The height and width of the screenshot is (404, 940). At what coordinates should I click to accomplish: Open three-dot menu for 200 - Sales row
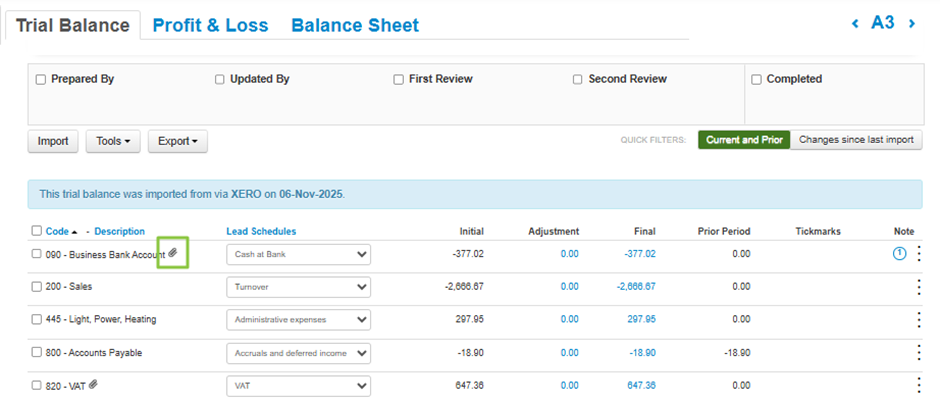tap(918, 287)
